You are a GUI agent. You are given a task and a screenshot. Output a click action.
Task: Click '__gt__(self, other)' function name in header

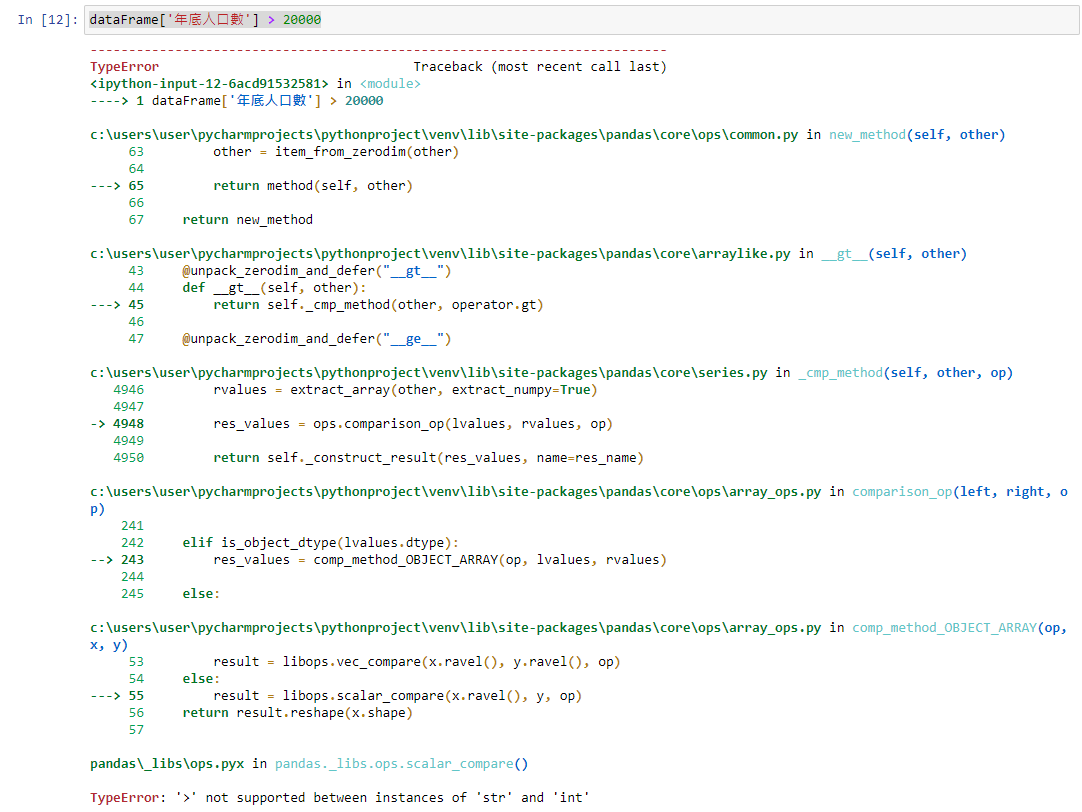tap(894, 254)
